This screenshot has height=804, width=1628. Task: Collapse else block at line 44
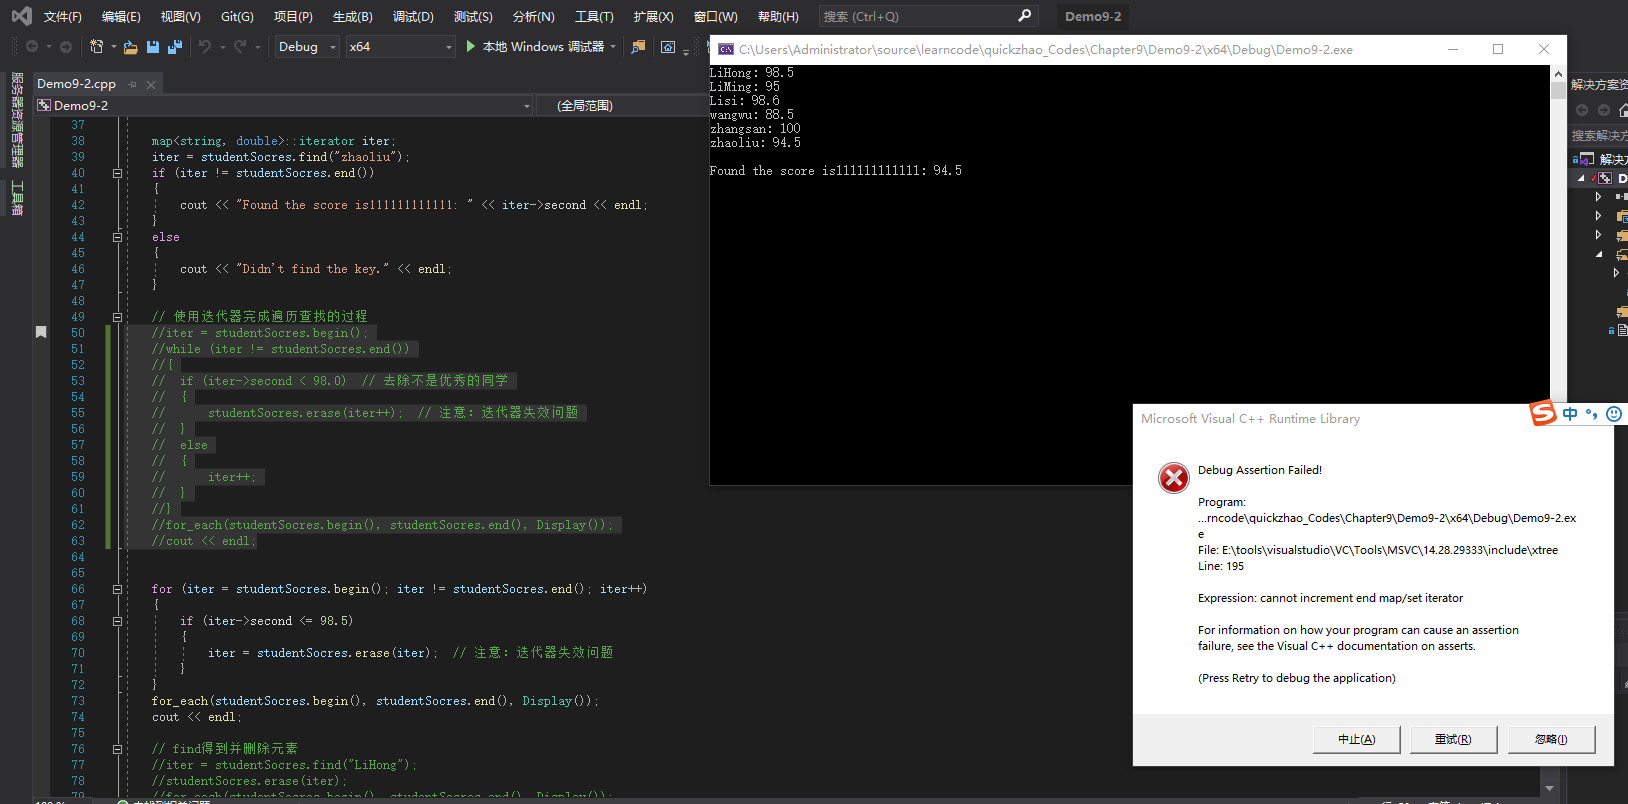(x=117, y=237)
